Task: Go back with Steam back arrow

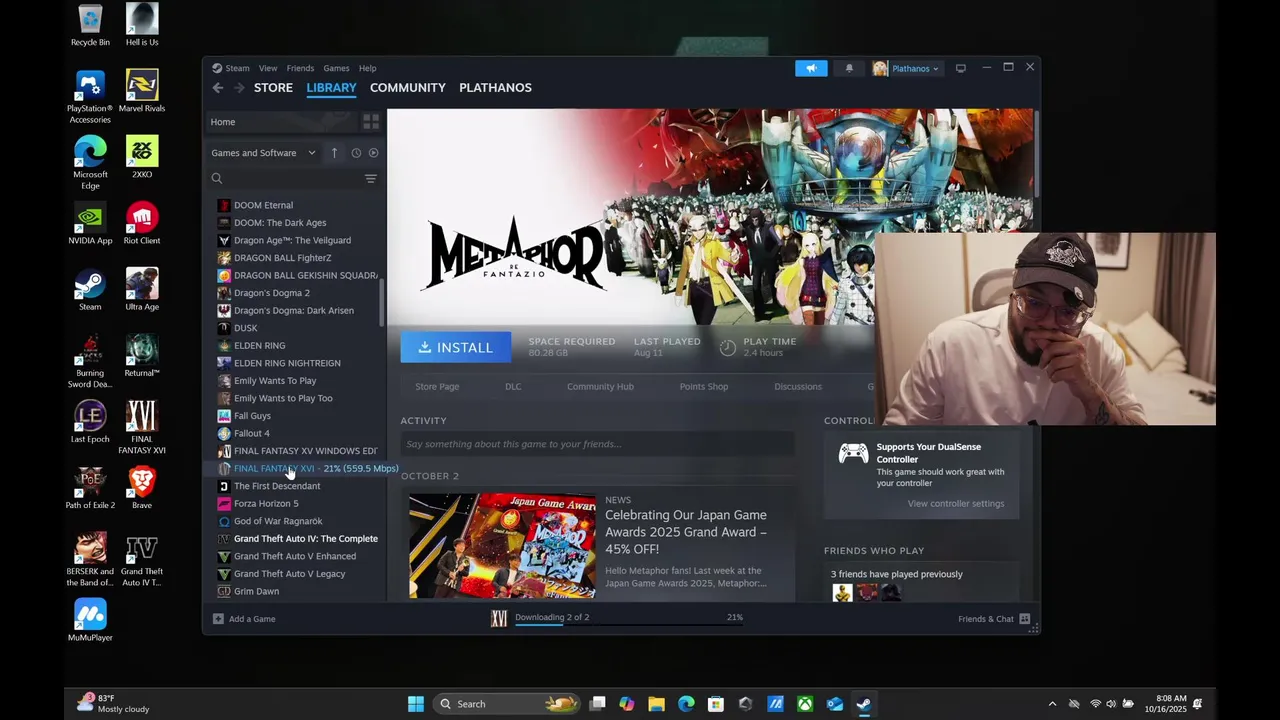Action: tap(217, 88)
